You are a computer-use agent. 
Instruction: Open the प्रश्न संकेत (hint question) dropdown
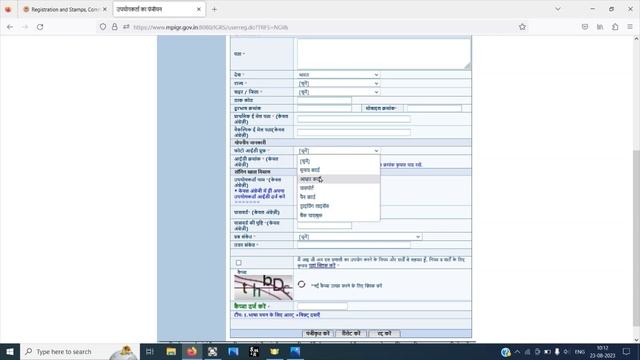pyautogui.click(x=360, y=236)
